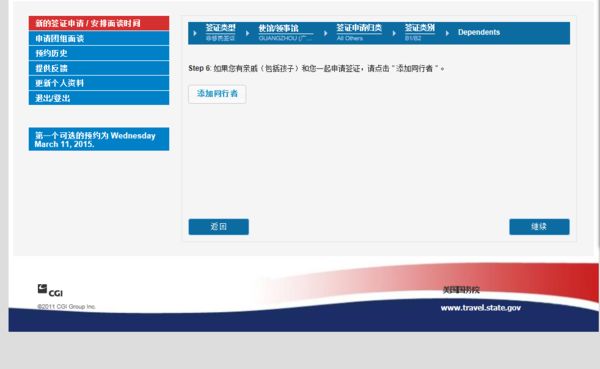The height and width of the screenshot is (369, 600).
Task: Go to 更新个人资料 in the sidebar
Action: pos(99,83)
